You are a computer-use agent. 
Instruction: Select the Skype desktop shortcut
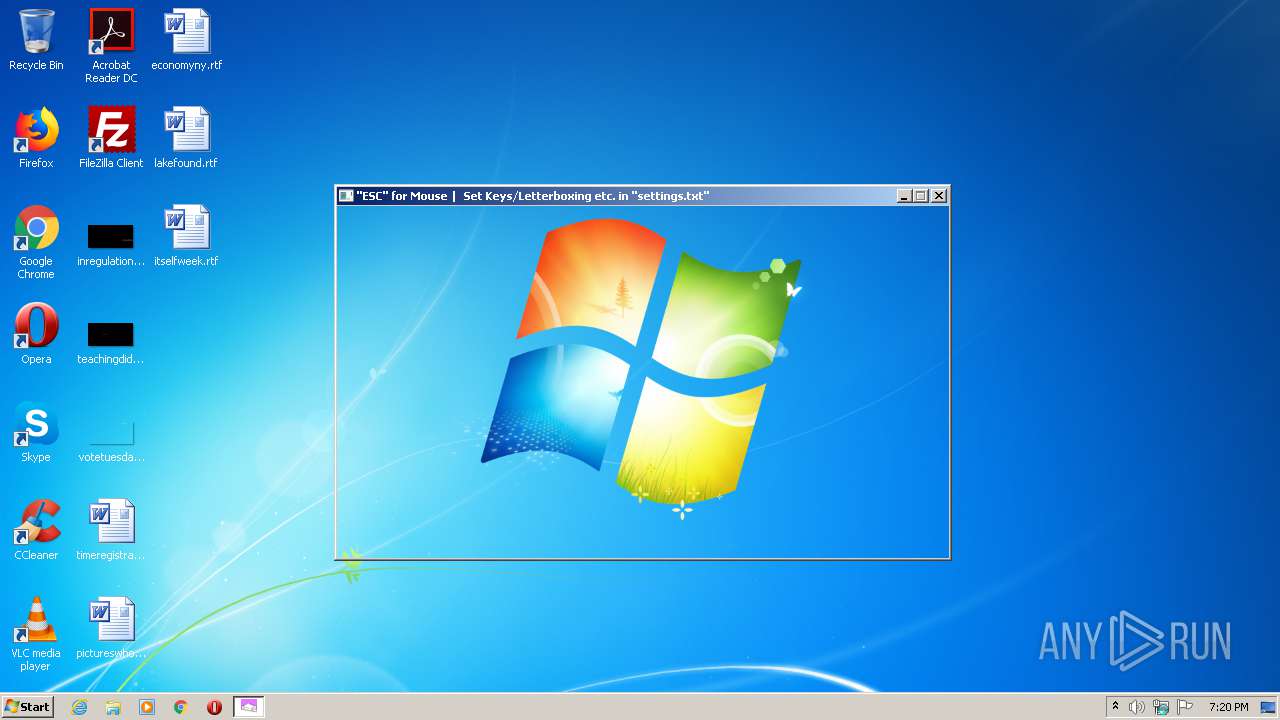tap(36, 432)
